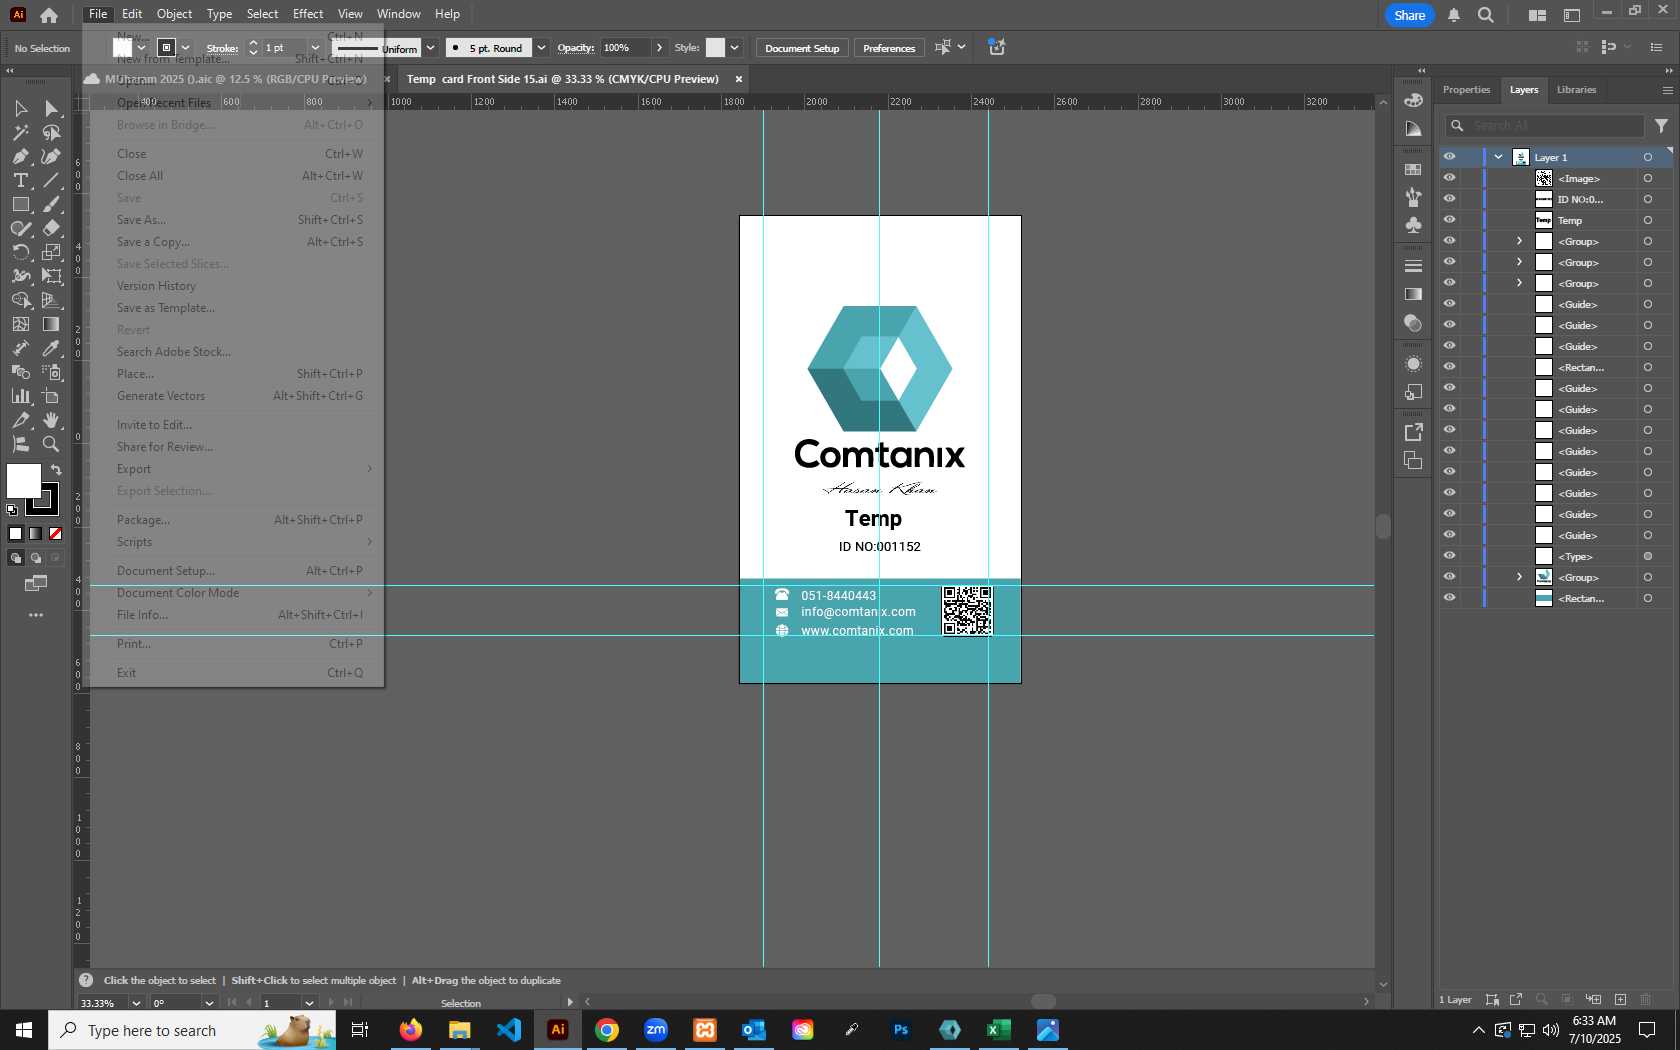Image resolution: width=1680 pixels, height=1050 pixels.
Task: Select the Paintbrush tool
Action: [x=51, y=204]
